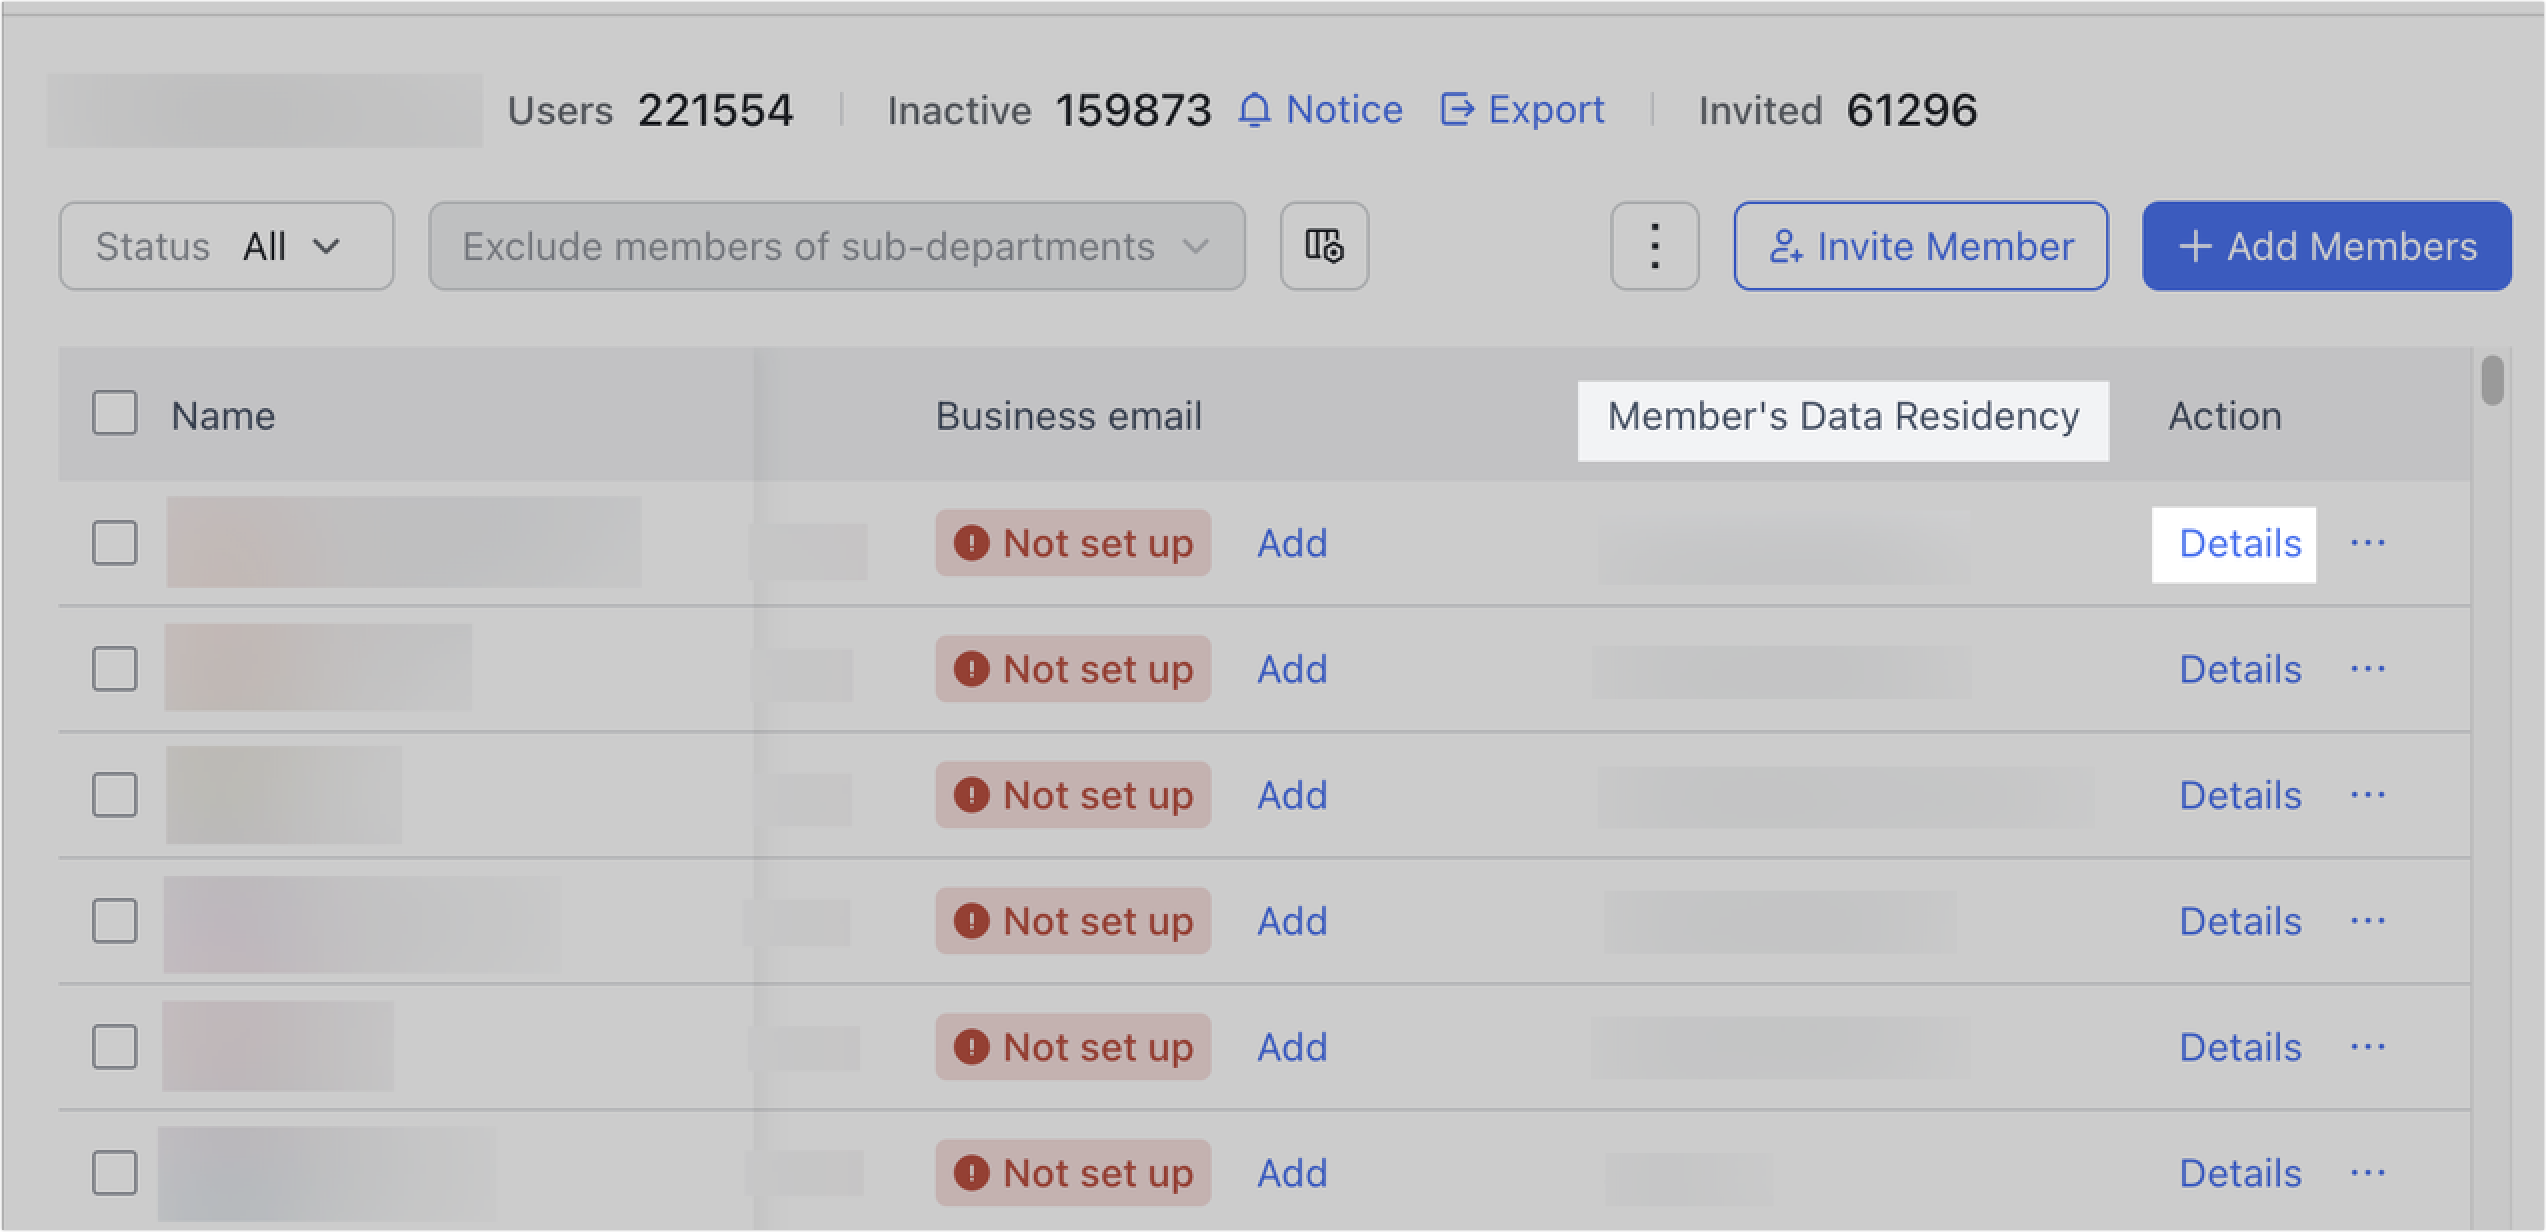The height and width of the screenshot is (1232, 2546).
Task: Open more actions ellipsis in sixth row
Action: coord(2367,1173)
